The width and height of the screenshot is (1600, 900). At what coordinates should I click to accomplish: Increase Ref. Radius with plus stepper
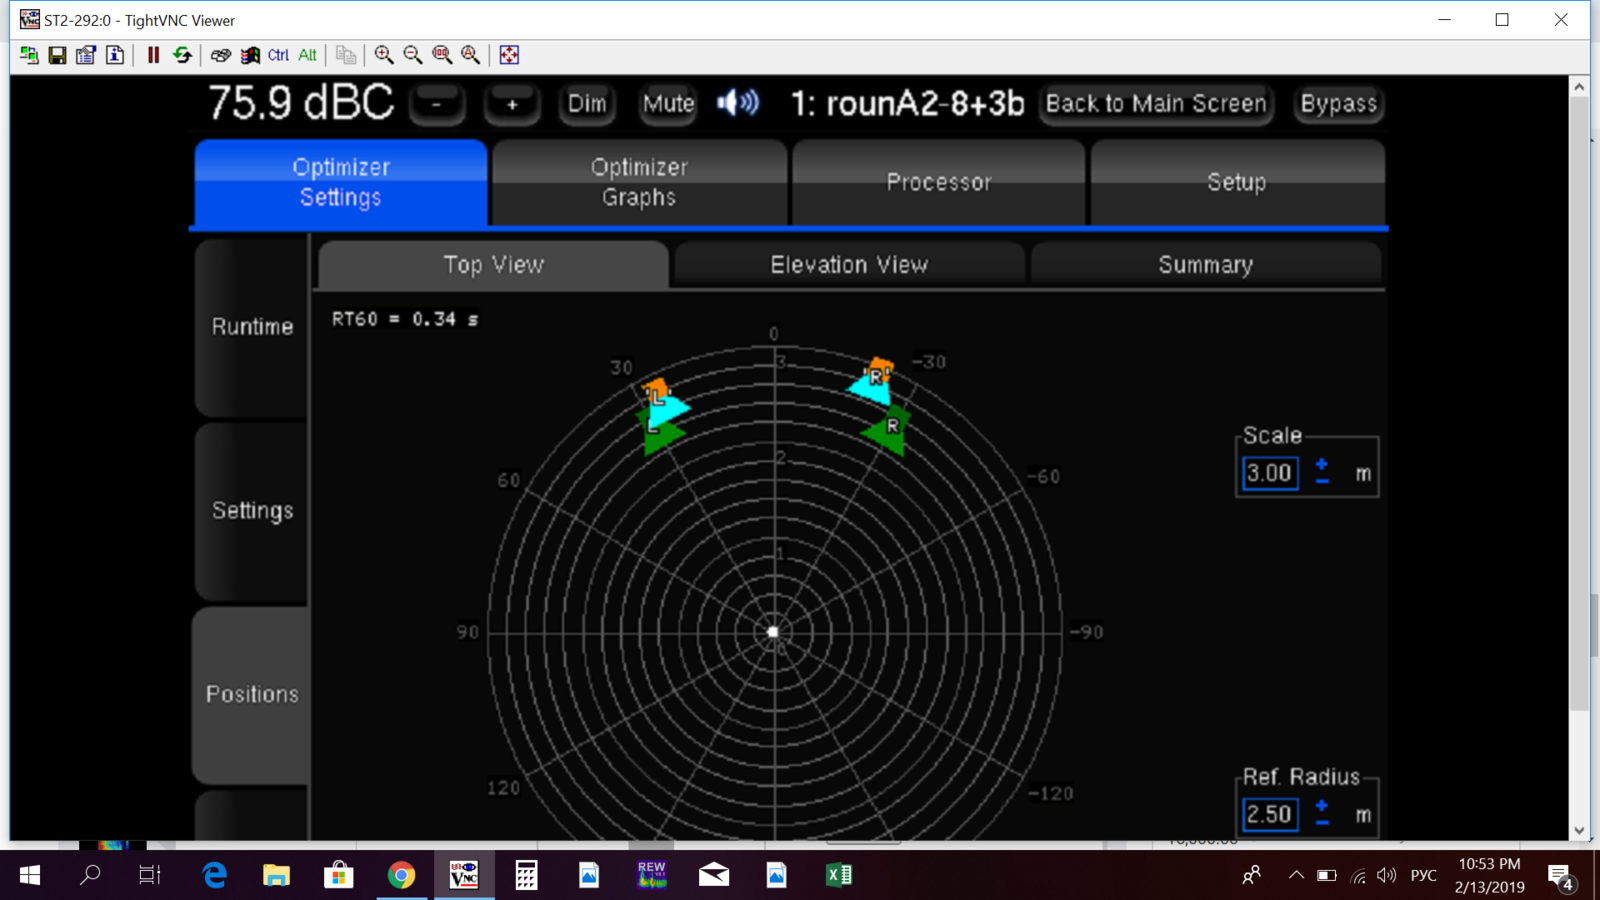pos(1322,805)
